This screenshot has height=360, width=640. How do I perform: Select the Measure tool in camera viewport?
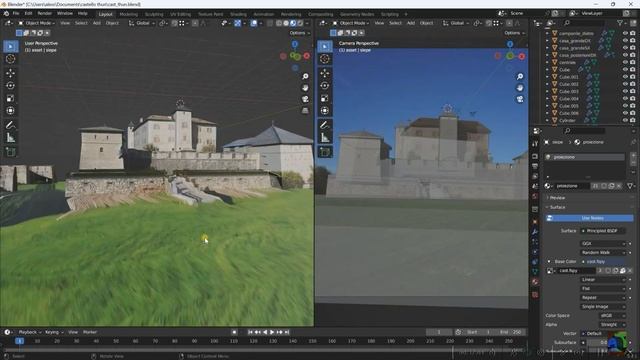pyautogui.click(x=325, y=138)
